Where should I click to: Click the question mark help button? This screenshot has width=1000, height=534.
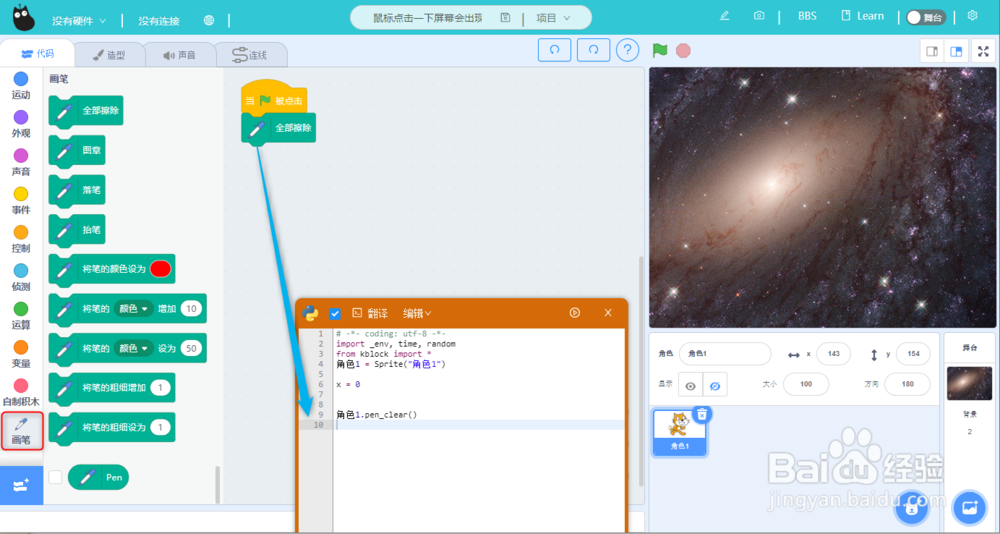coord(628,50)
